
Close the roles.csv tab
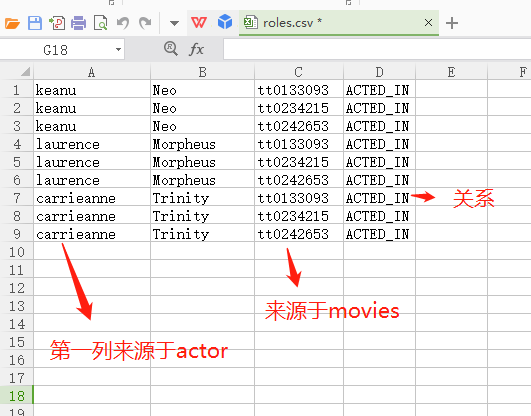click(x=428, y=23)
